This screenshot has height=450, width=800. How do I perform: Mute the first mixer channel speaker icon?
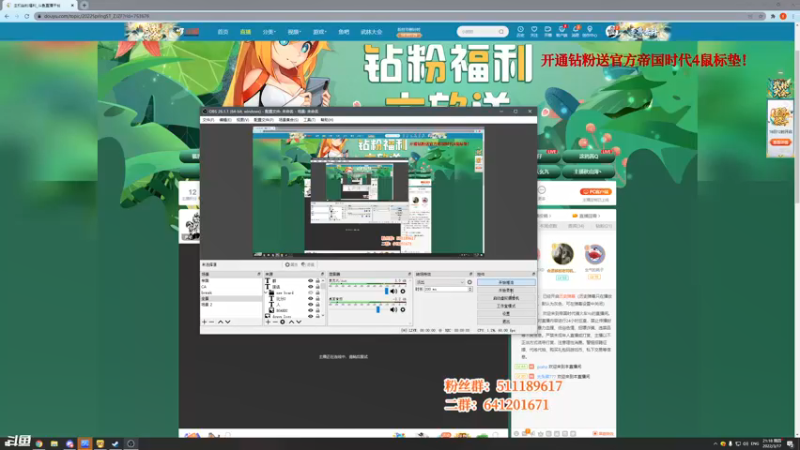[x=393, y=291]
